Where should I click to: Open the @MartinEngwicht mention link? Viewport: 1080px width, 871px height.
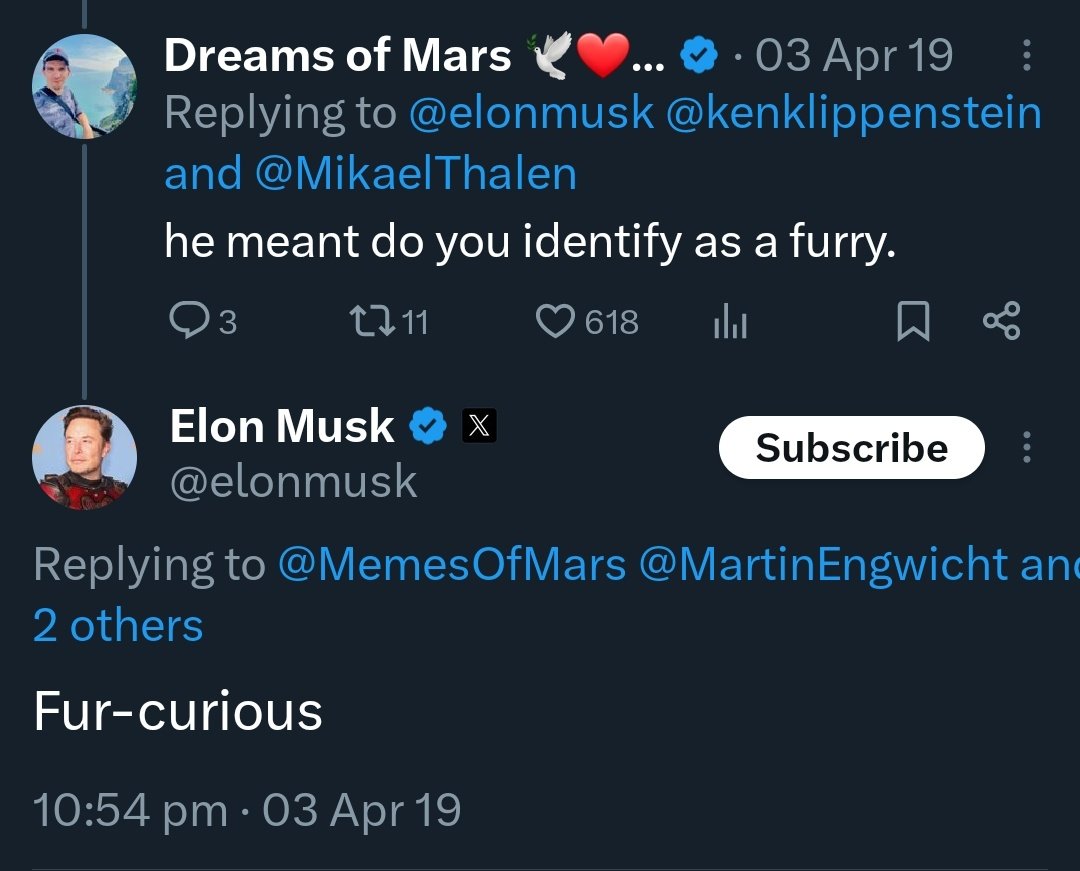tap(823, 565)
